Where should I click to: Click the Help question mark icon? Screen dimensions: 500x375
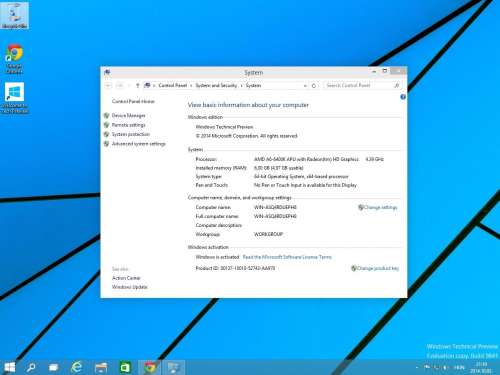pos(403,97)
